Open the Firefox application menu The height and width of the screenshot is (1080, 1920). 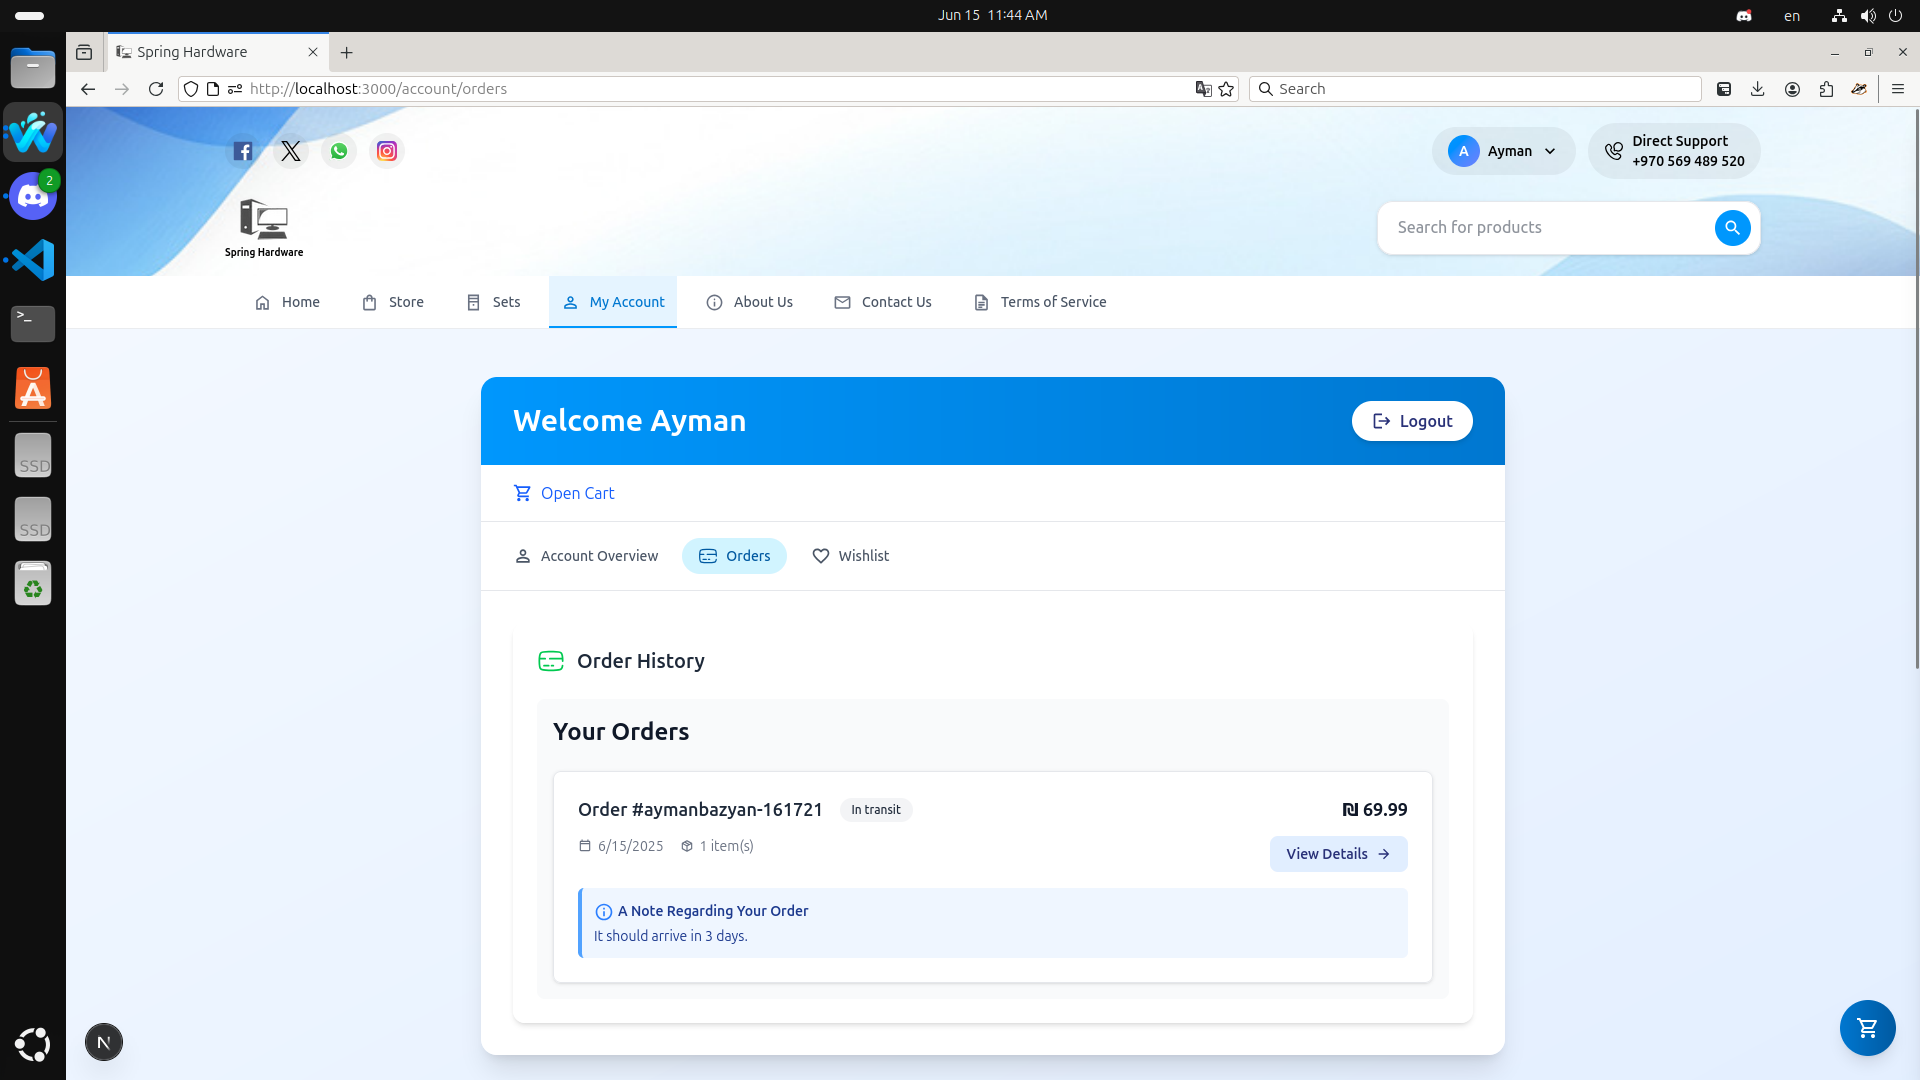[1898, 89]
